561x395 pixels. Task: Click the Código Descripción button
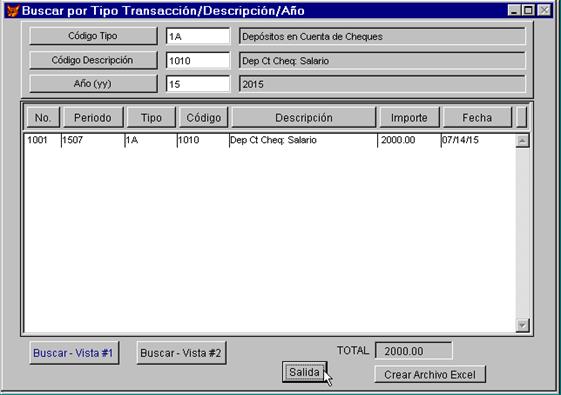(x=93, y=60)
